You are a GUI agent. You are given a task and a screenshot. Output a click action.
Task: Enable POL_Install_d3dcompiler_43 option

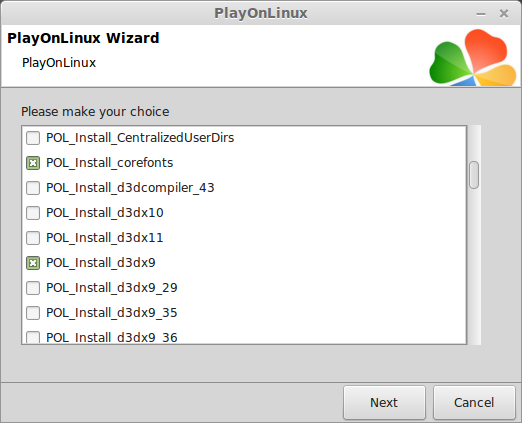pos(33,188)
